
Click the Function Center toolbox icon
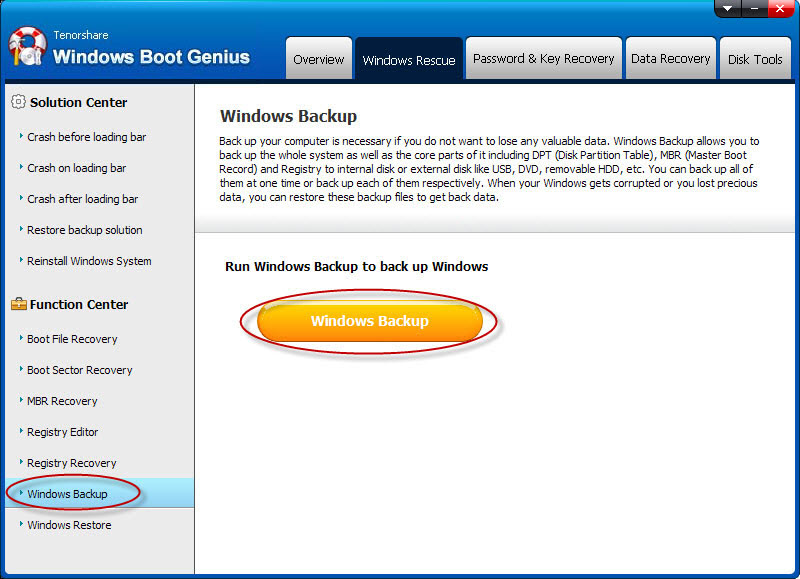coord(17,304)
